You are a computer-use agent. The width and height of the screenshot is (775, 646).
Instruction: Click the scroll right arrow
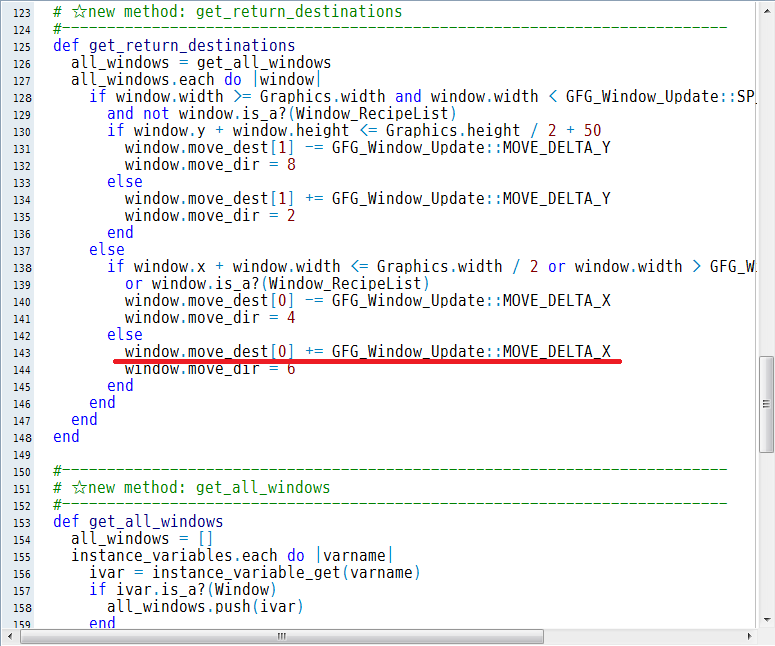(750, 636)
